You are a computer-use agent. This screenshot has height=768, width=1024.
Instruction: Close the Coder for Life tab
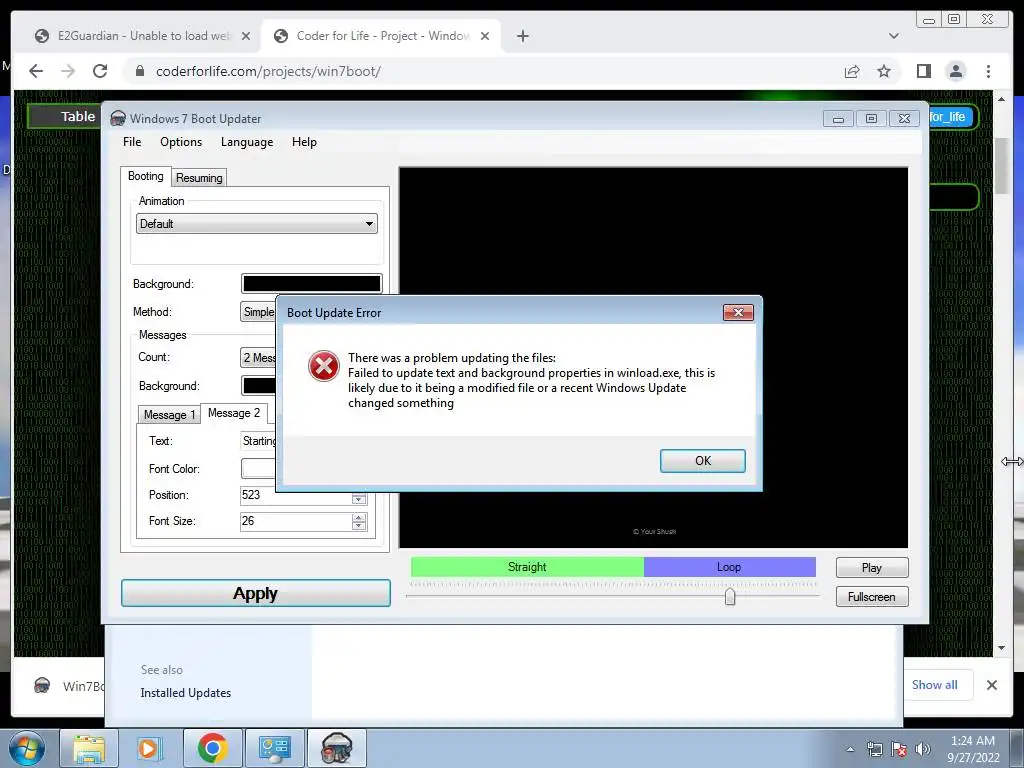click(x=485, y=36)
